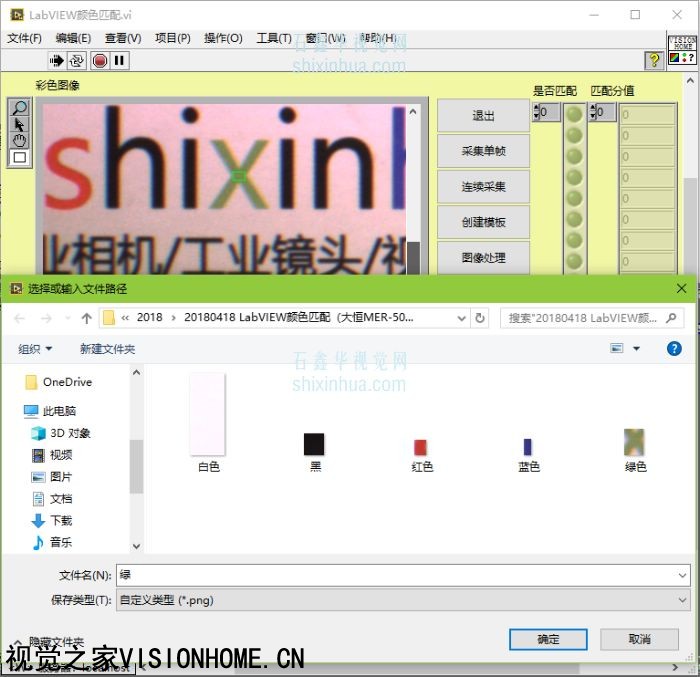Expand the 组织 dropdown menu
The width and height of the screenshot is (700, 677).
pos(35,349)
